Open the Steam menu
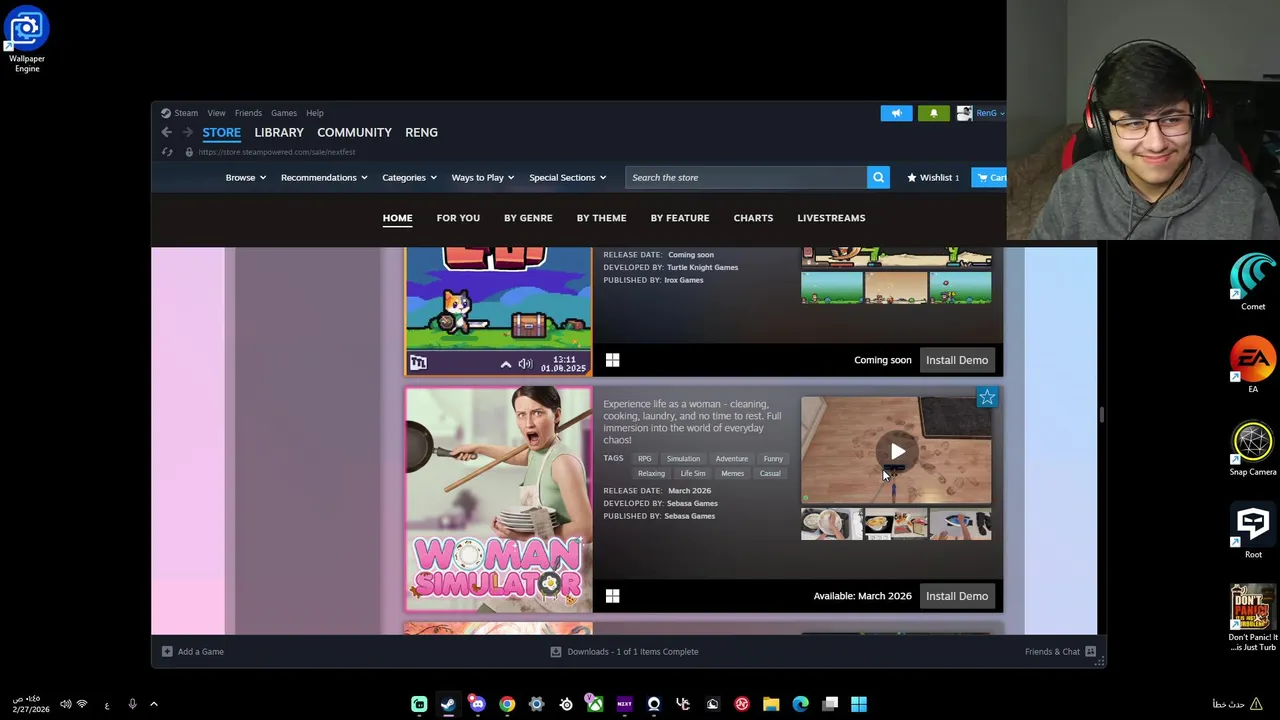 (x=186, y=113)
